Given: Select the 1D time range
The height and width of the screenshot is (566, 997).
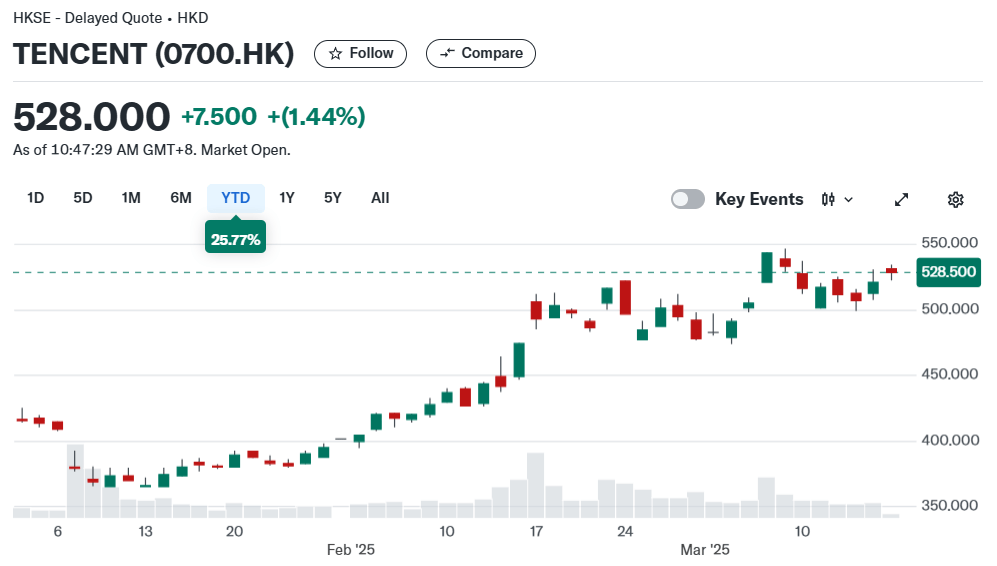Looking at the screenshot, I should click(x=36, y=198).
